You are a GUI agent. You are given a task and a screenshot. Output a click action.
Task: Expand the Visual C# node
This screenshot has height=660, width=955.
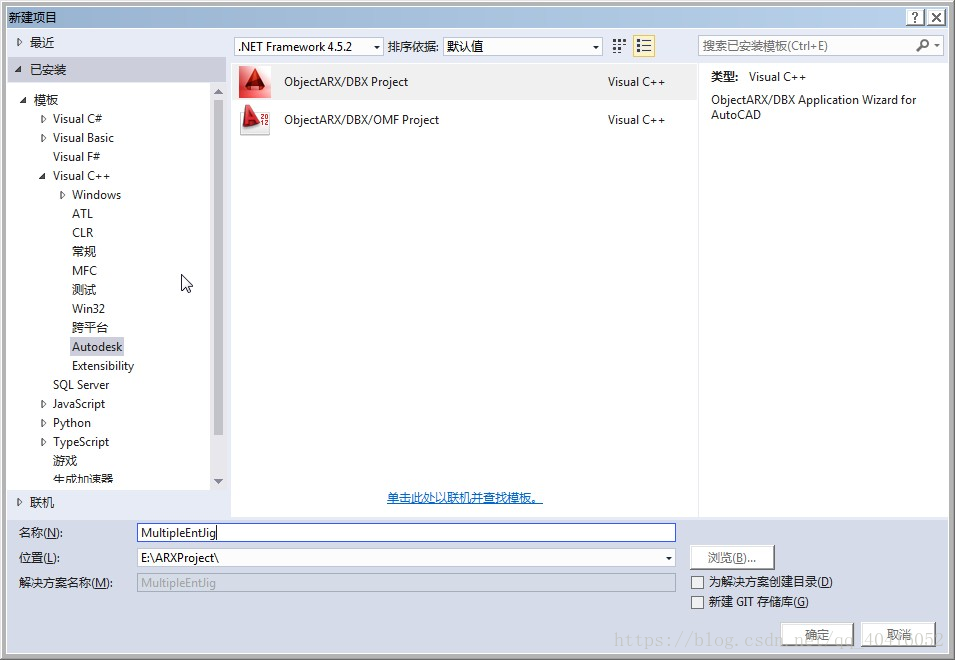point(43,119)
